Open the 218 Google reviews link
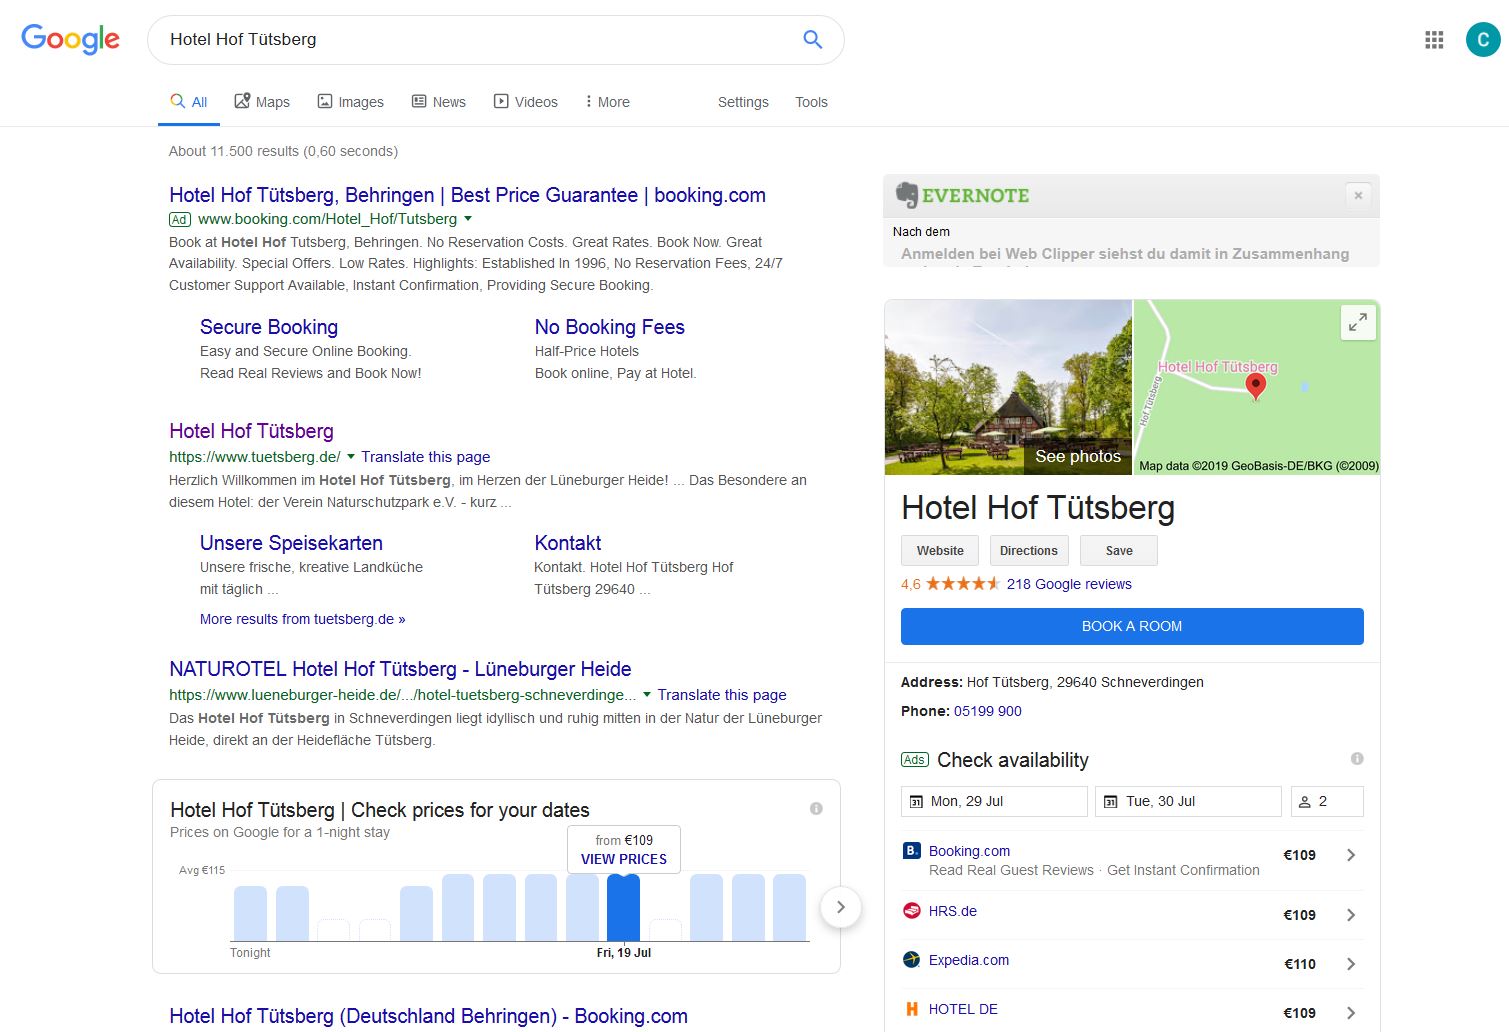Viewport: 1509px width, 1032px height. point(1069,583)
